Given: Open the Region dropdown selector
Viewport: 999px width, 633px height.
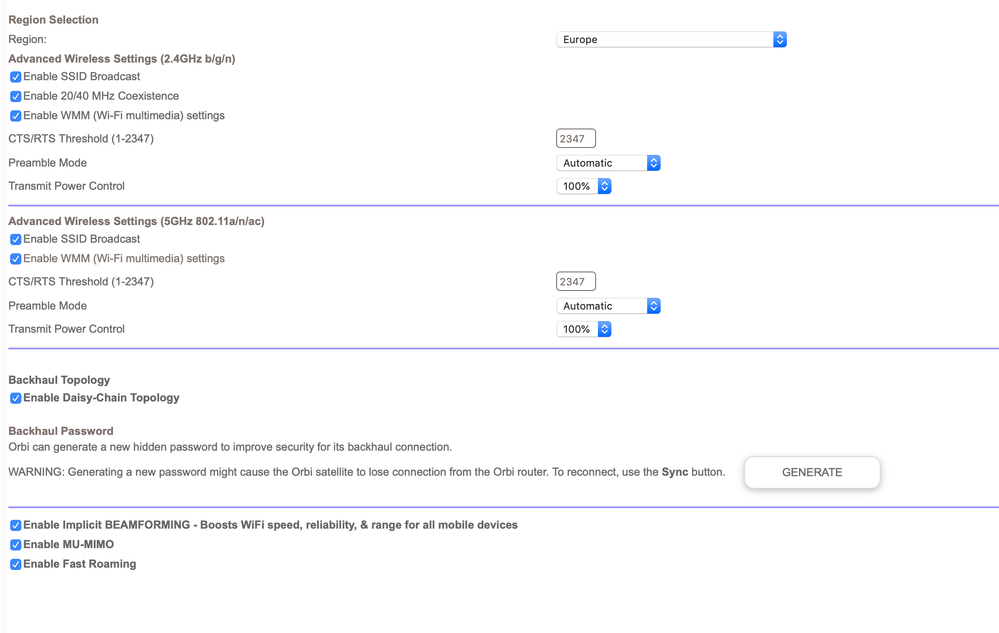Looking at the screenshot, I should click(670, 39).
